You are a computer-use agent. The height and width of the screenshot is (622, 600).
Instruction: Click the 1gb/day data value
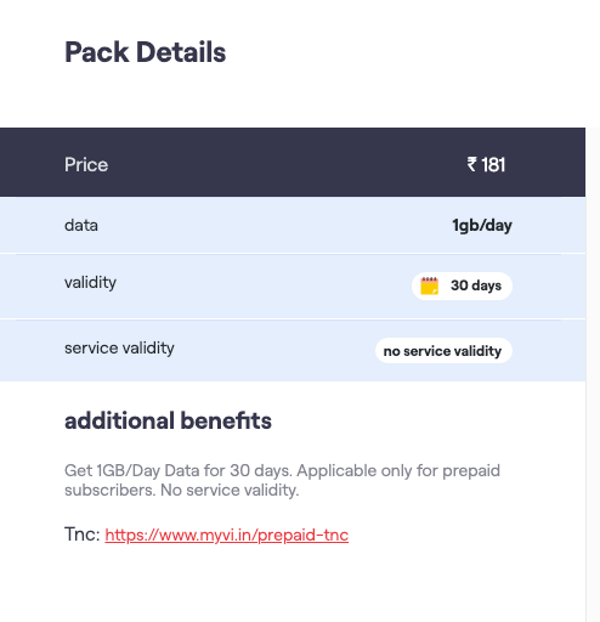(x=481, y=225)
